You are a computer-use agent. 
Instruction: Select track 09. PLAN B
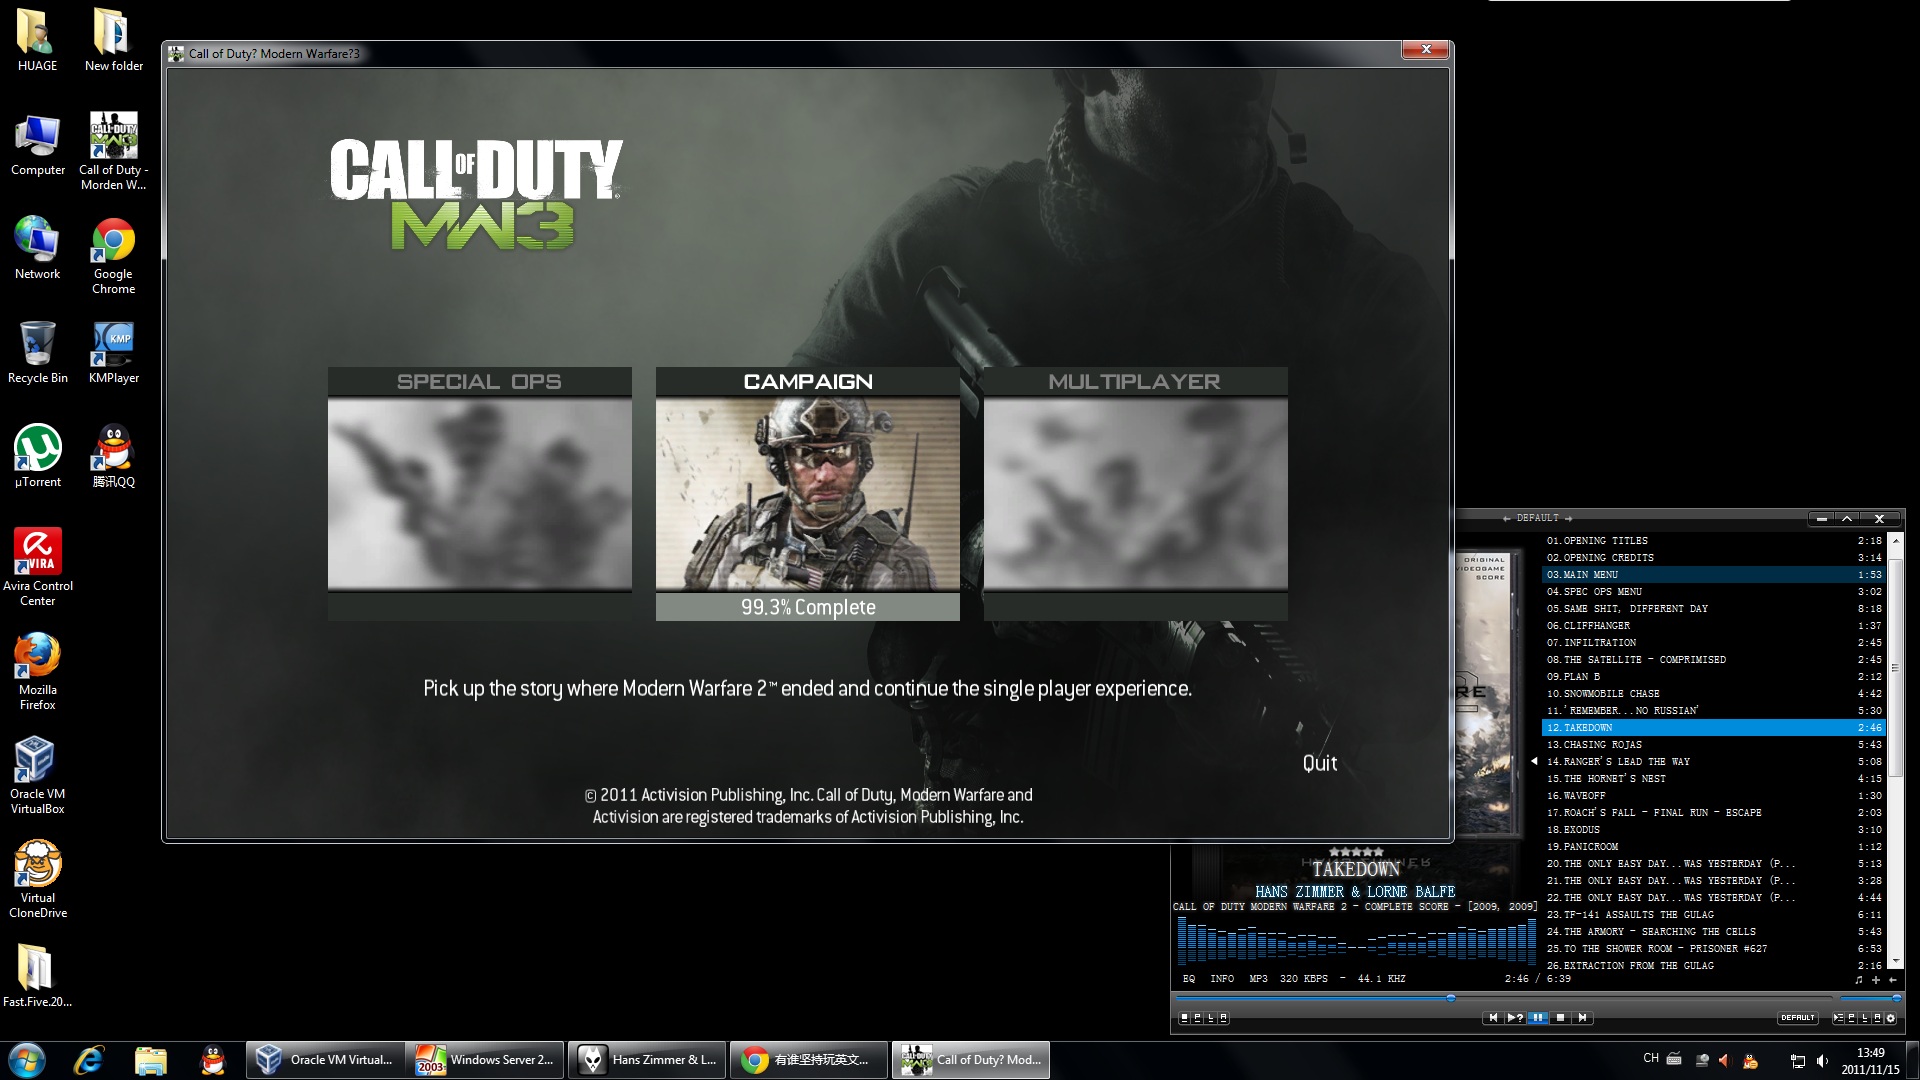coord(1714,676)
